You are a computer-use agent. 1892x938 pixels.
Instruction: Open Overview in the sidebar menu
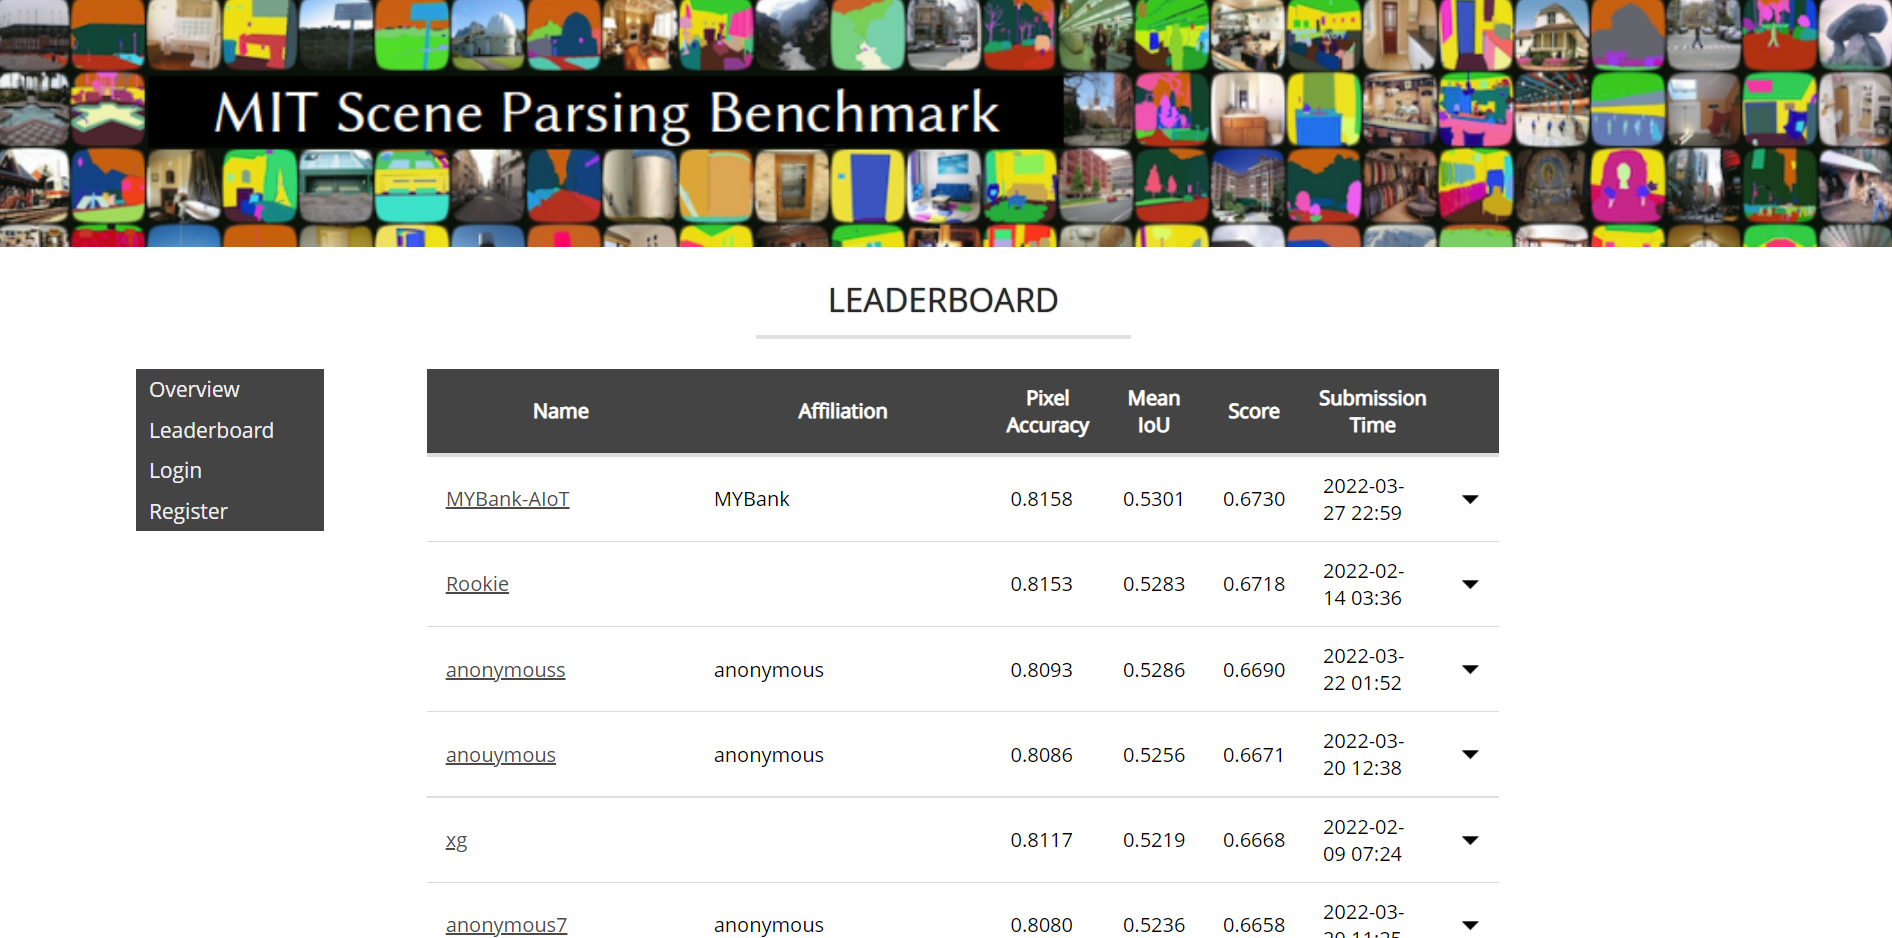click(194, 389)
